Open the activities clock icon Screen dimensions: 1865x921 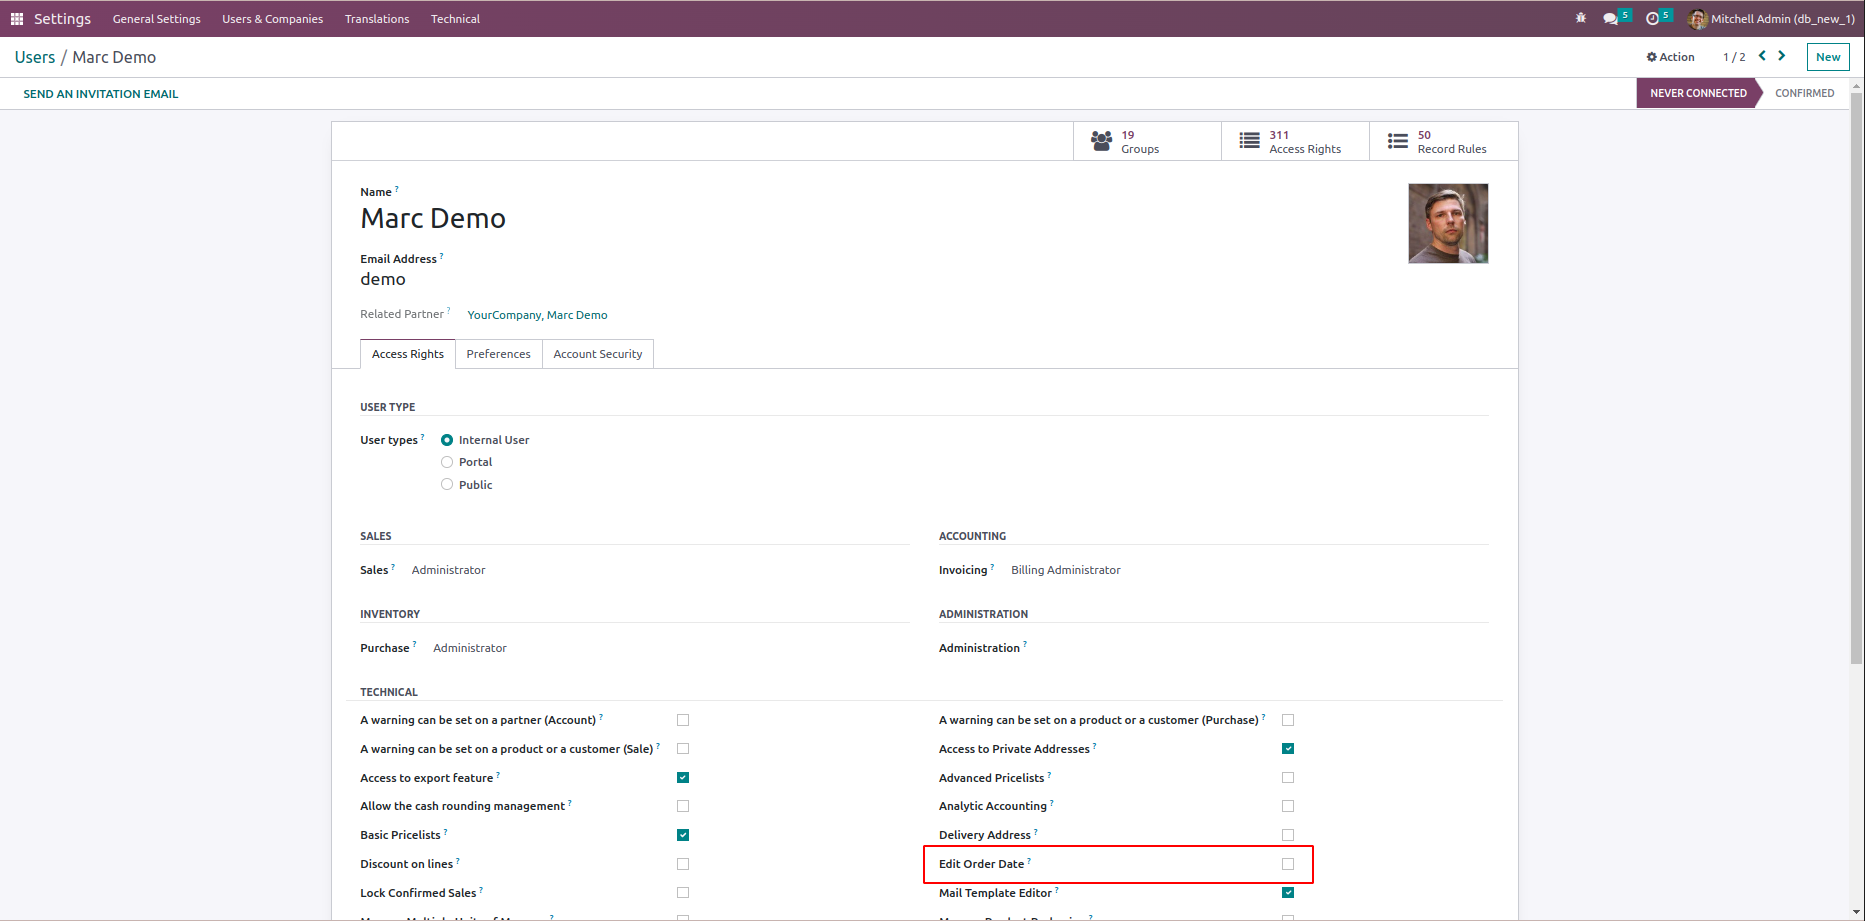coord(1653,19)
